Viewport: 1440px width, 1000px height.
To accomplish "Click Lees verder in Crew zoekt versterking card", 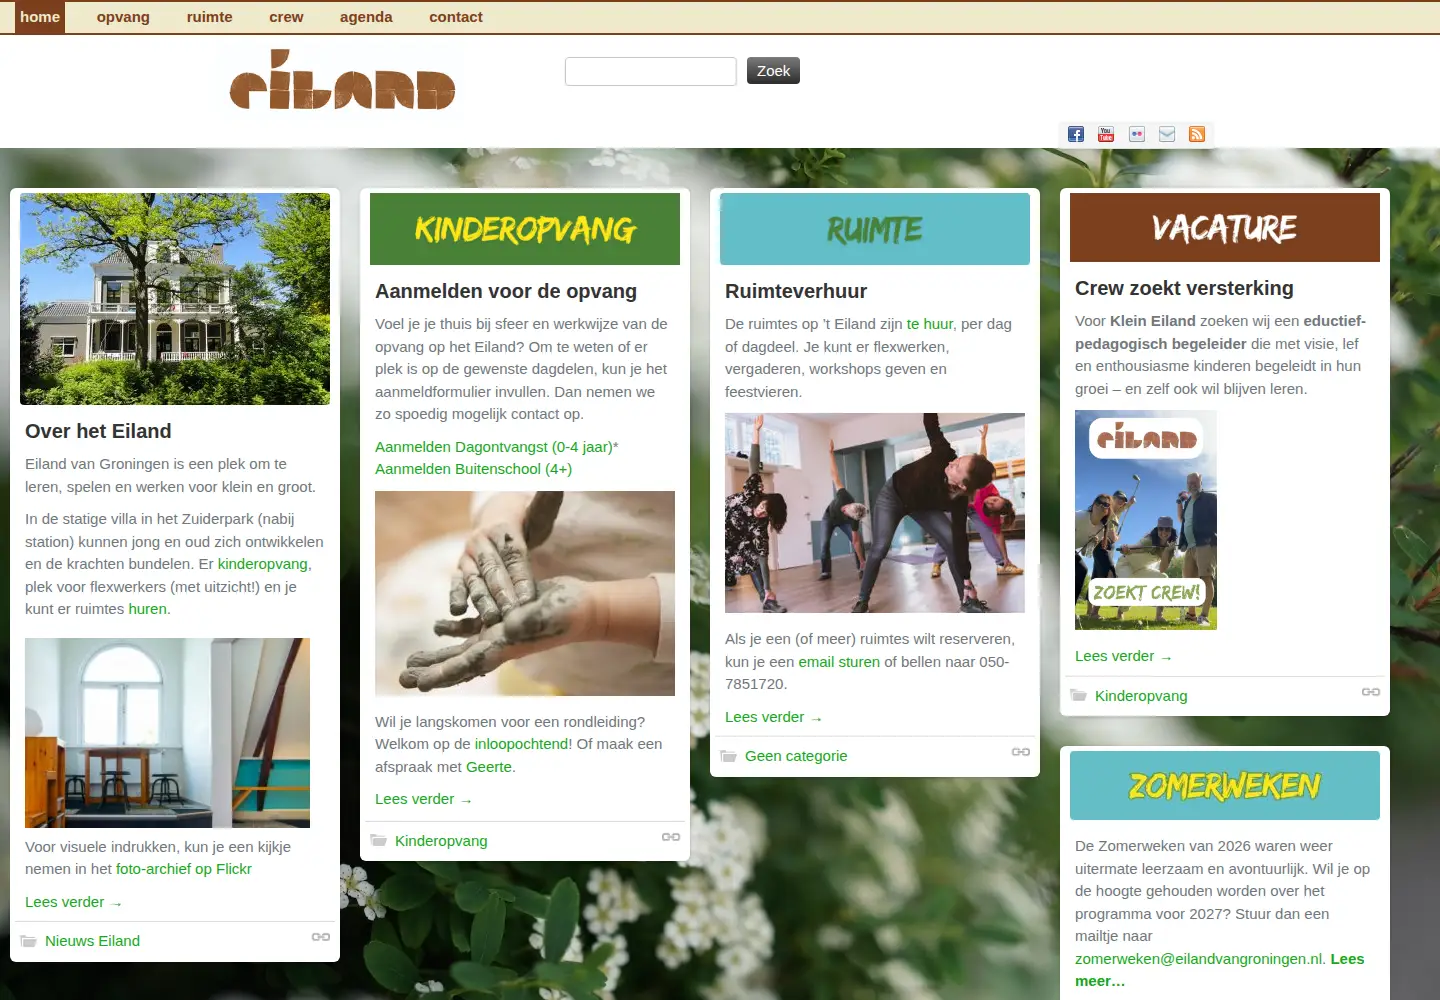I will point(1123,656).
